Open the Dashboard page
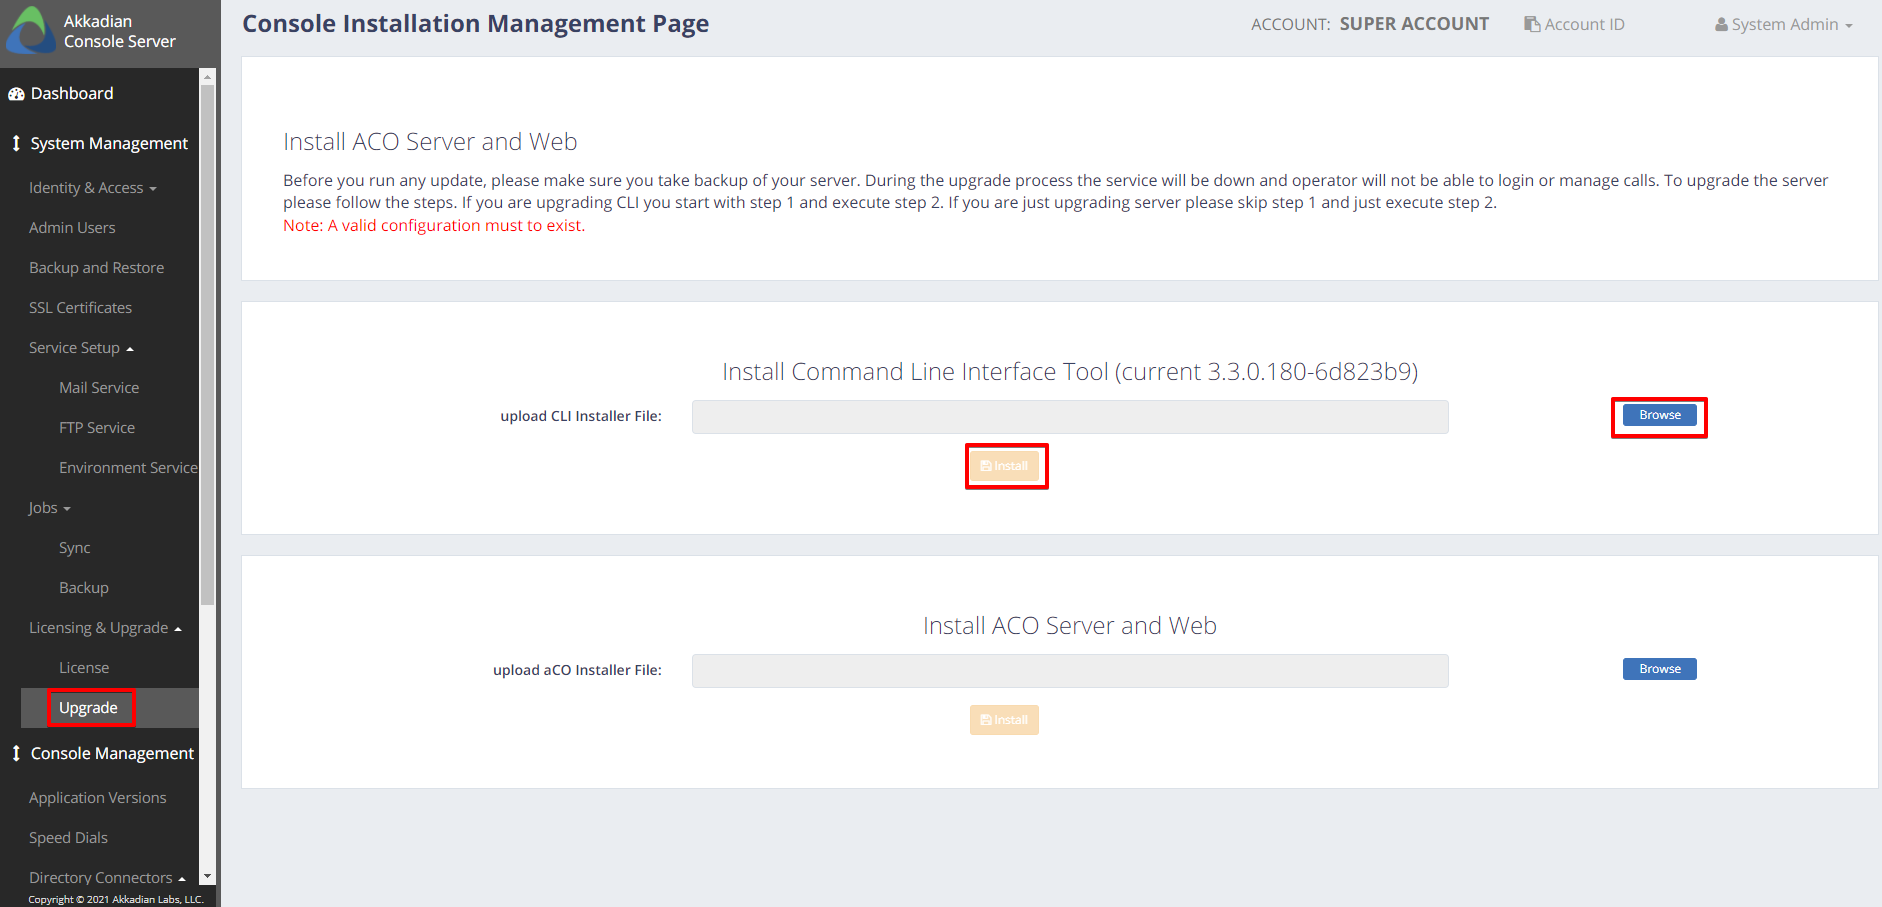Image resolution: width=1882 pixels, height=907 pixels. pos(72,93)
